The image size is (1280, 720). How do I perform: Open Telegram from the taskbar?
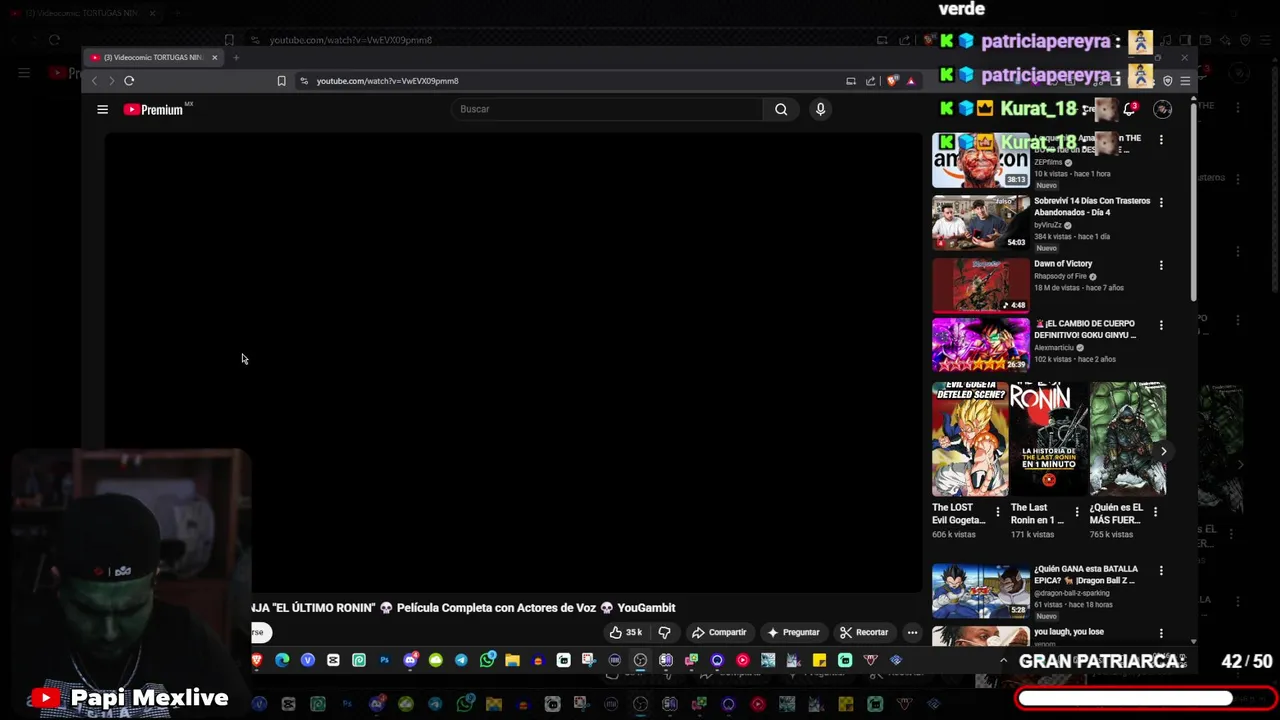(x=461, y=660)
